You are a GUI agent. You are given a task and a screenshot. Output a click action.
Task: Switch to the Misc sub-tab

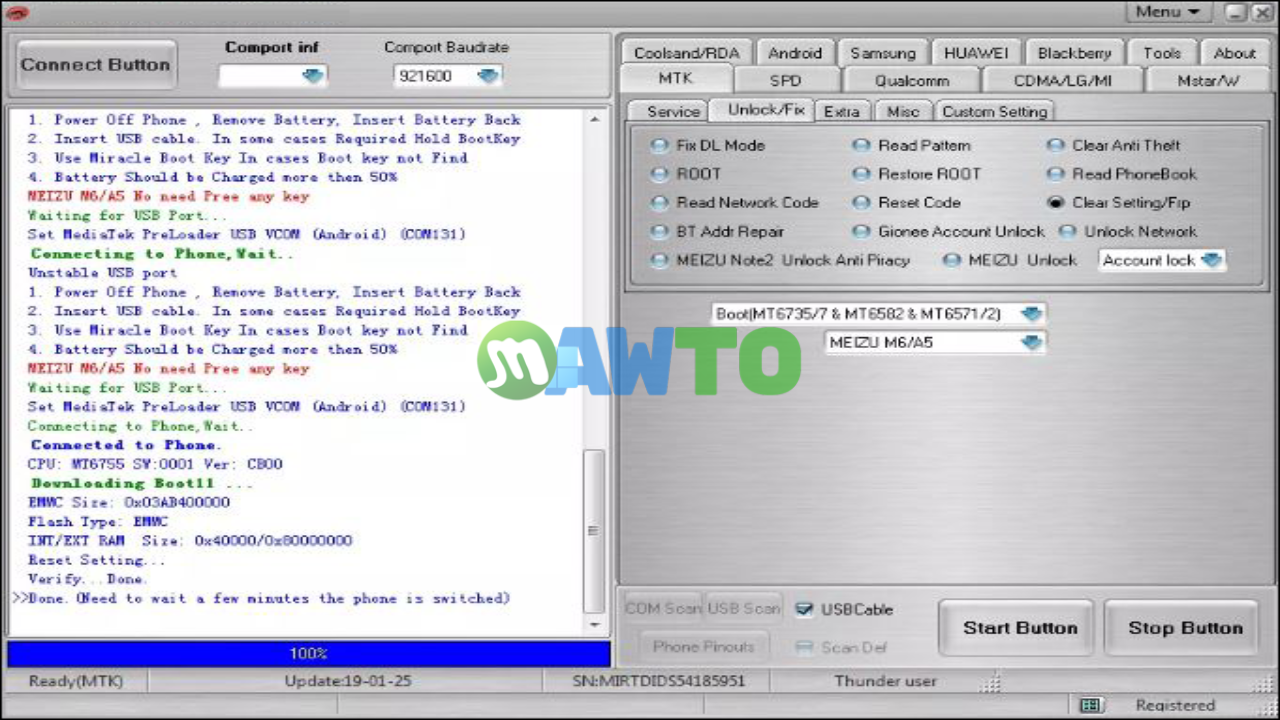903,112
